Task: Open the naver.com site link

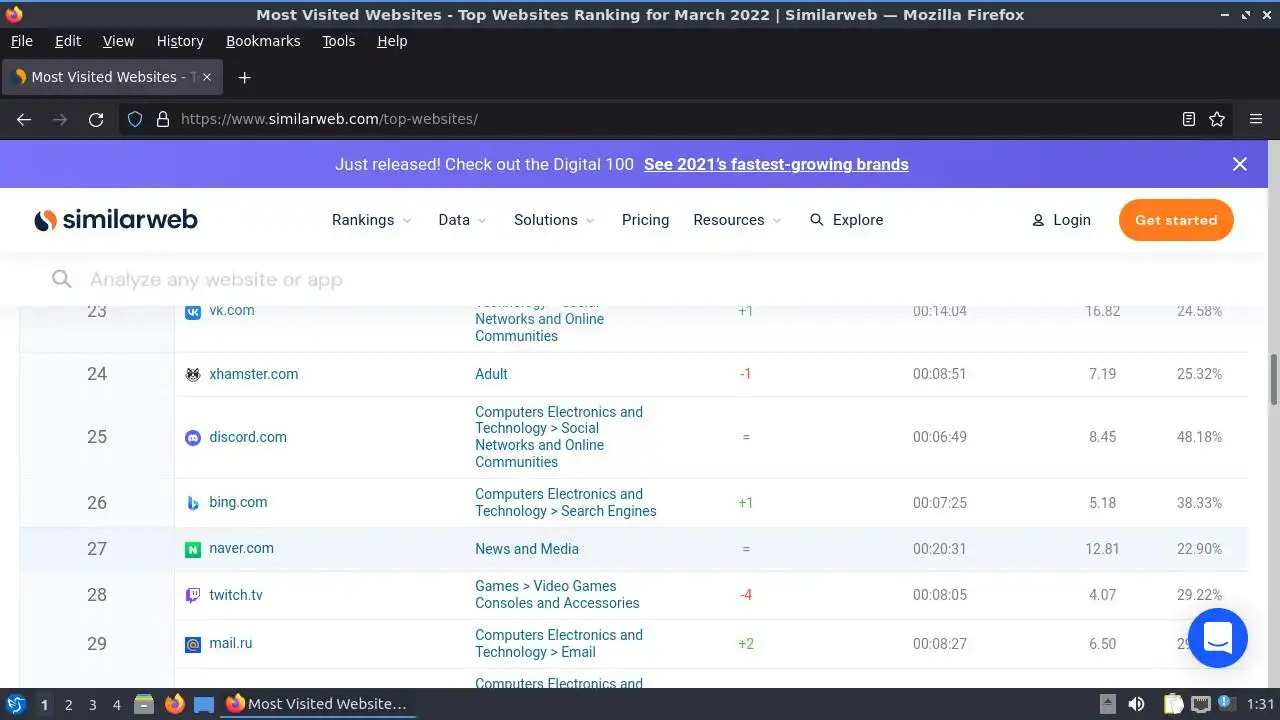Action: pos(241,548)
